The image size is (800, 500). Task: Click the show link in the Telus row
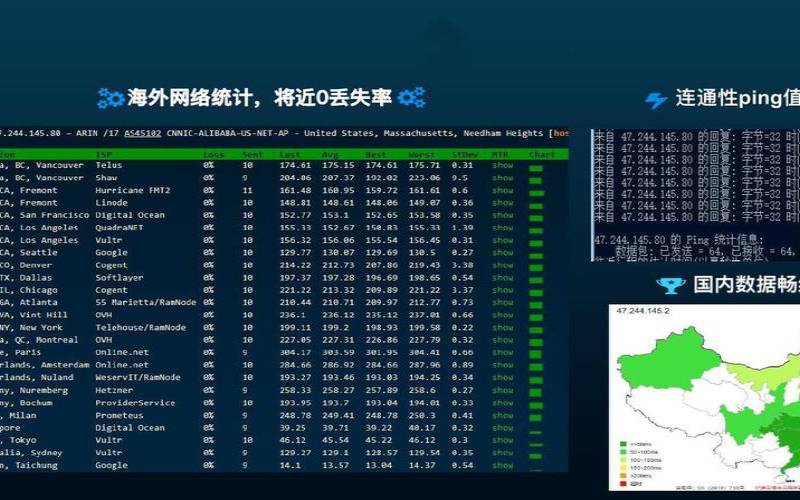click(x=503, y=165)
